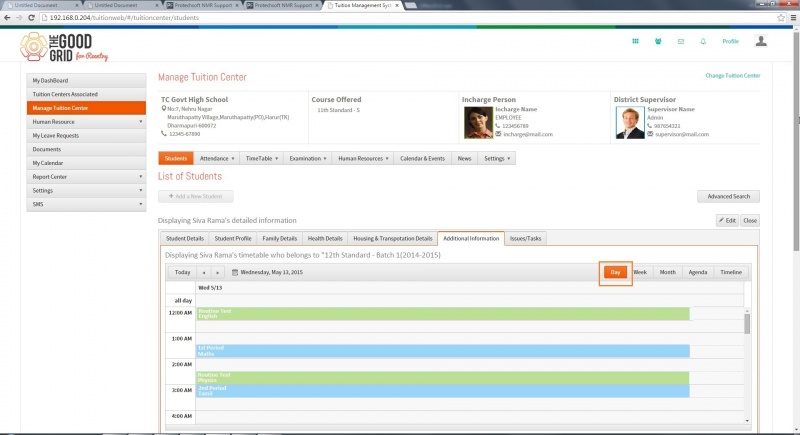Bookmark page with the star icon

click(x=781, y=17)
